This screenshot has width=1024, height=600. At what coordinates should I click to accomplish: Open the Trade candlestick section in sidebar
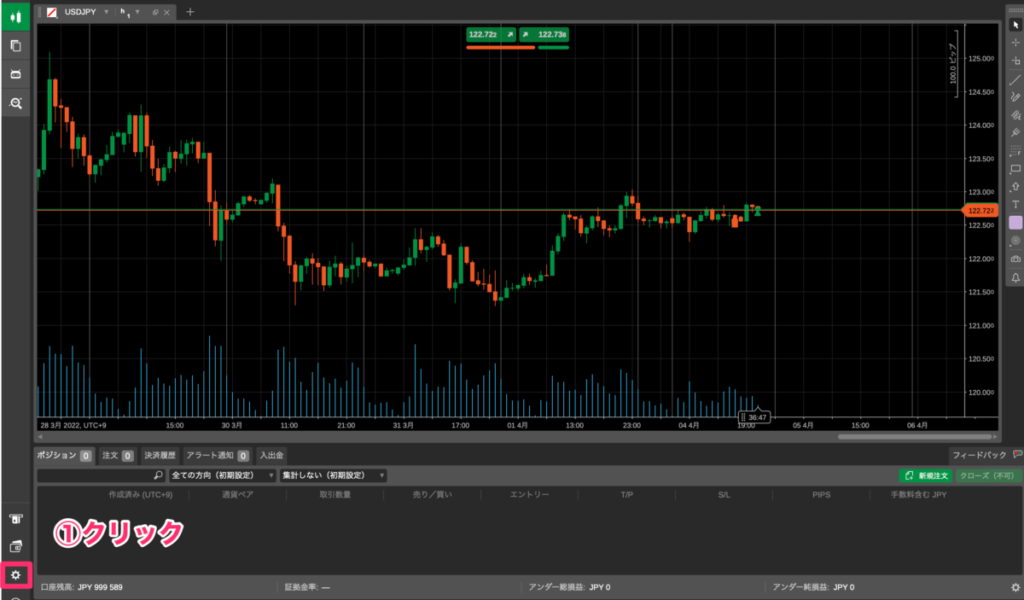[16, 18]
